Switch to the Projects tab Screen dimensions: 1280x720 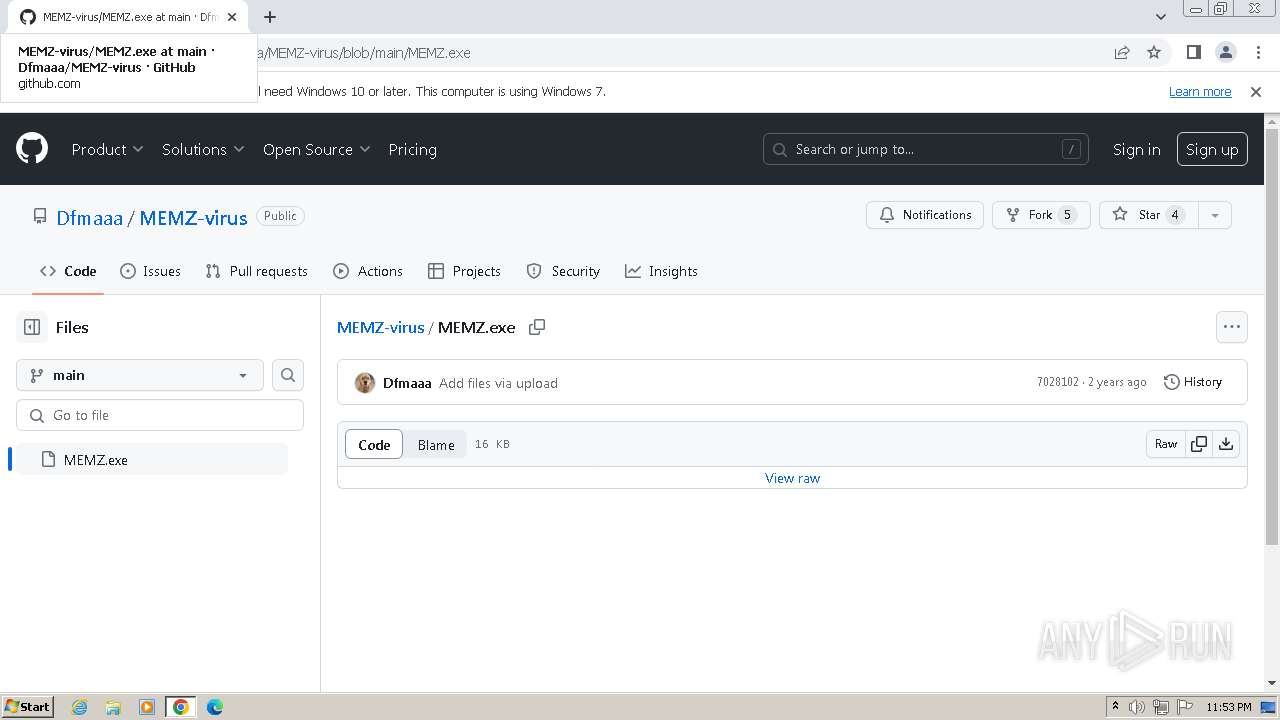click(x=464, y=271)
